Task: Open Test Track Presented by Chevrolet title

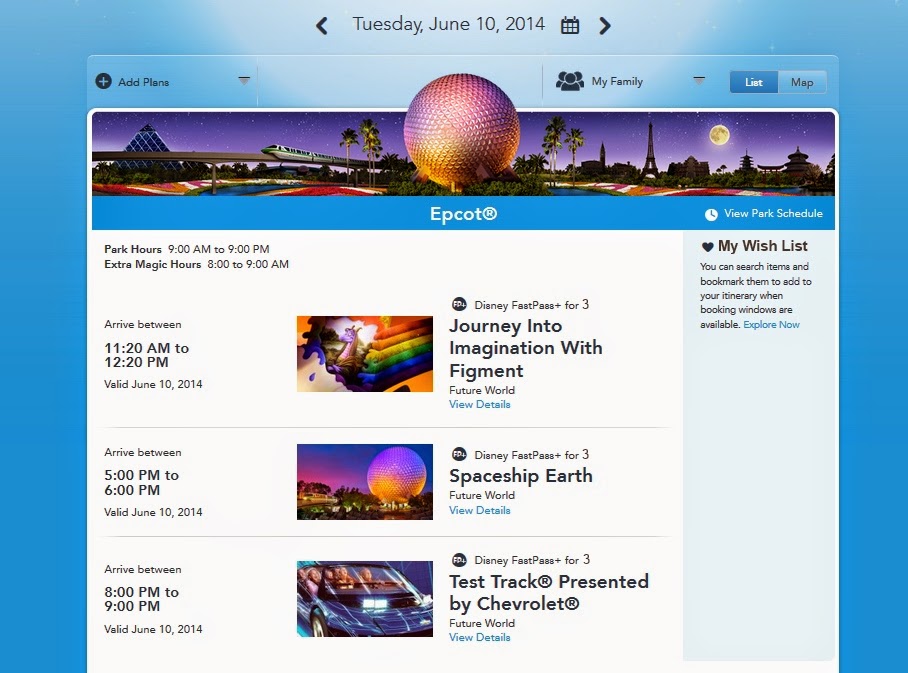Action: [x=549, y=592]
